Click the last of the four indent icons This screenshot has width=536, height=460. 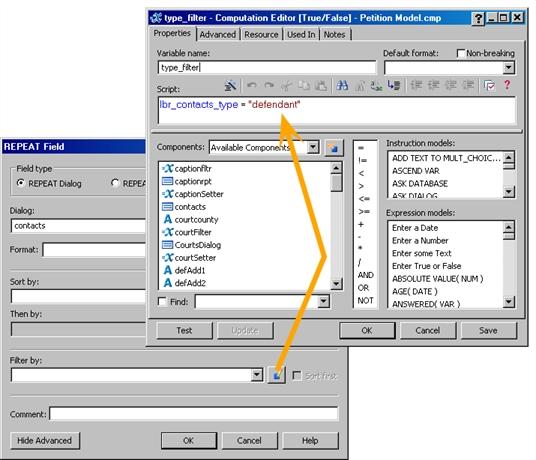[x=468, y=85]
